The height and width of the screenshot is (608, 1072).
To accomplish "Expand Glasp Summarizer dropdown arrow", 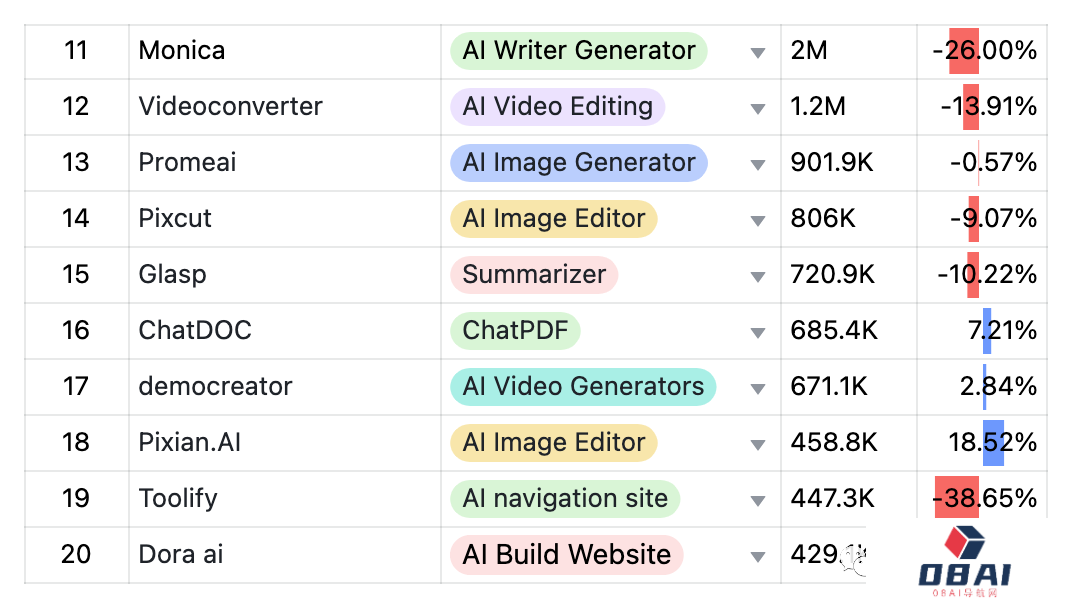I will pyautogui.click(x=758, y=276).
